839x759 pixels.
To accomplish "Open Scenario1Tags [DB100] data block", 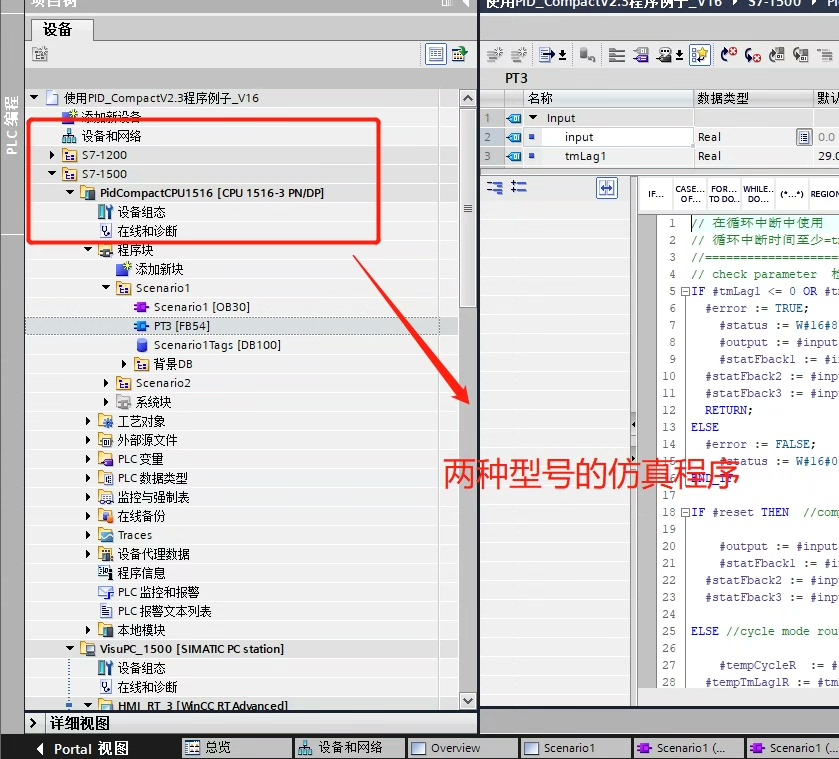I will tap(217, 345).
